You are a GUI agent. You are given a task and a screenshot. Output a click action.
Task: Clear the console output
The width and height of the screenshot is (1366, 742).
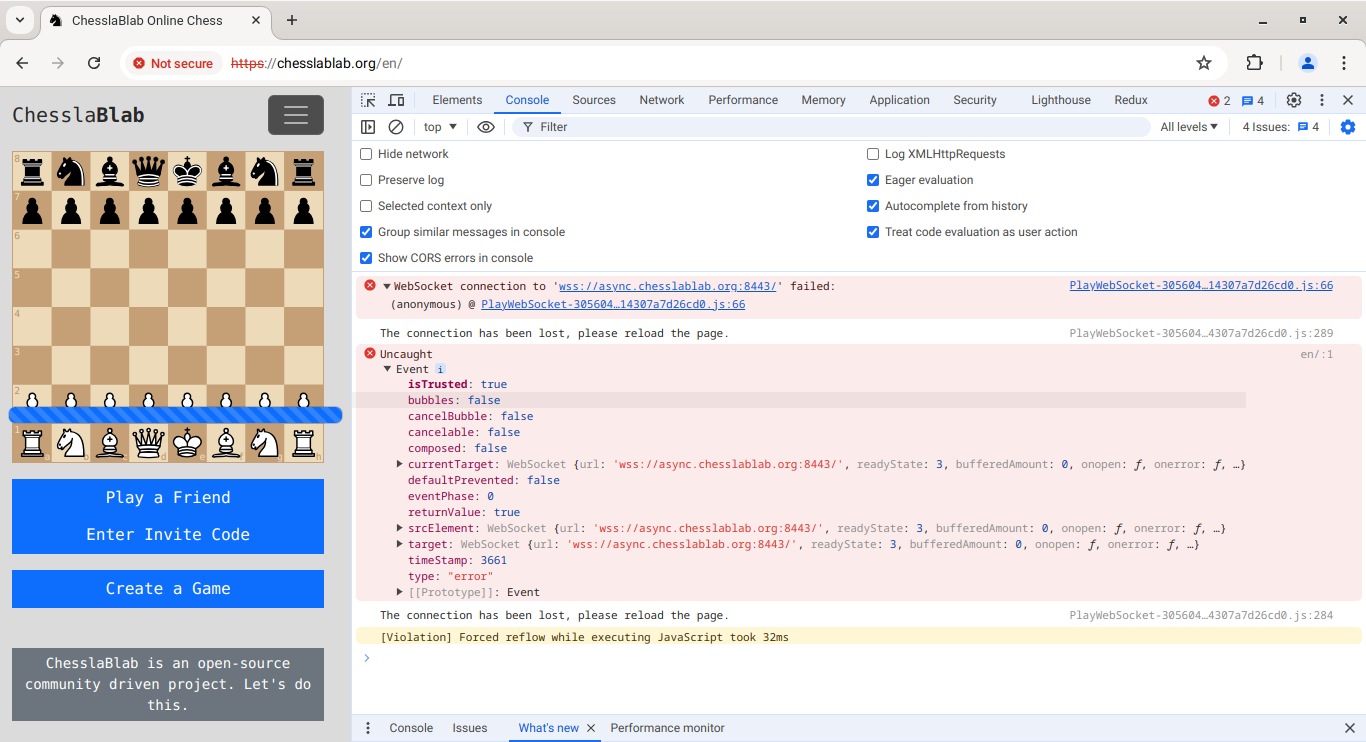coord(396,127)
